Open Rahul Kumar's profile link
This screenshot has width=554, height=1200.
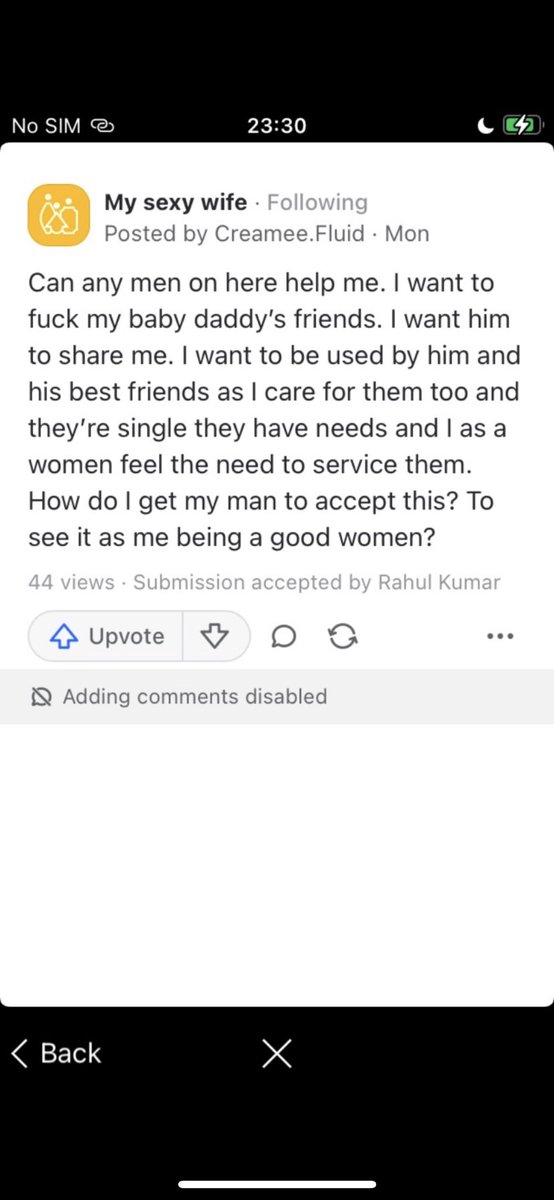click(439, 582)
